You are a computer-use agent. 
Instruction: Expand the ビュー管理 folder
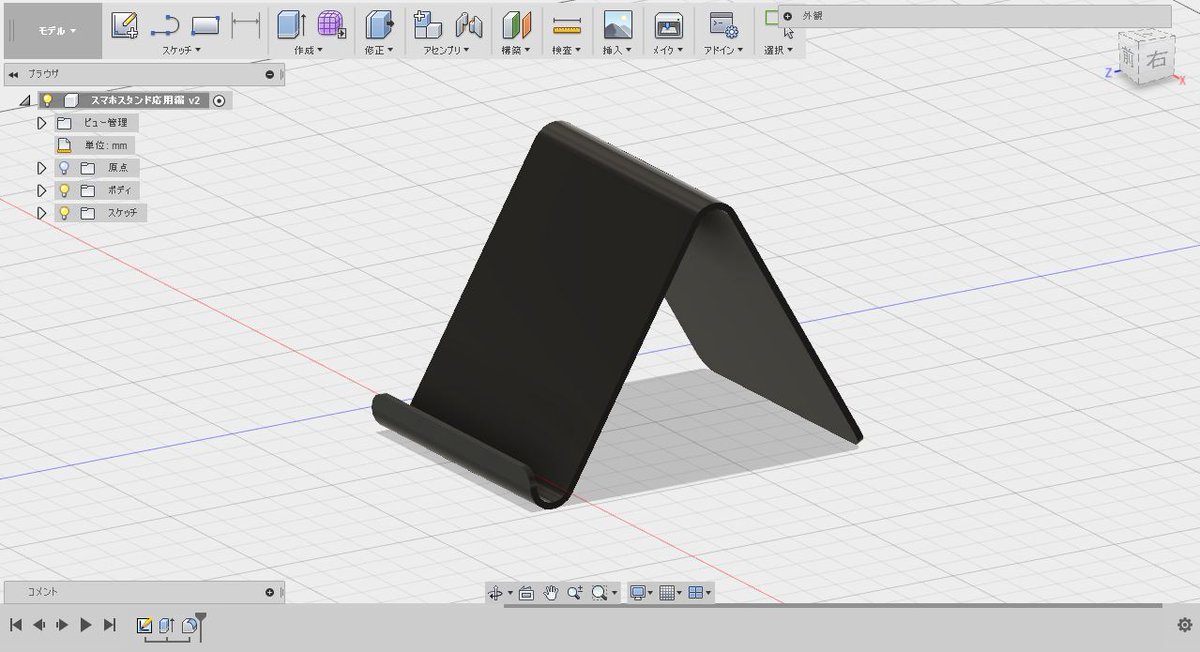(x=42, y=123)
